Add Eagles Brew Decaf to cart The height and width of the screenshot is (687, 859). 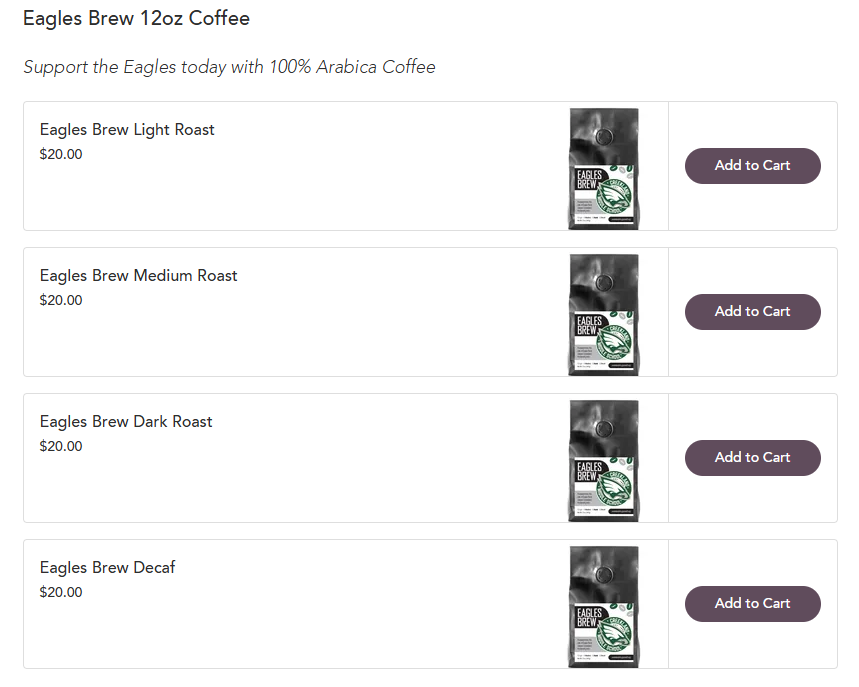pos(752,604)
